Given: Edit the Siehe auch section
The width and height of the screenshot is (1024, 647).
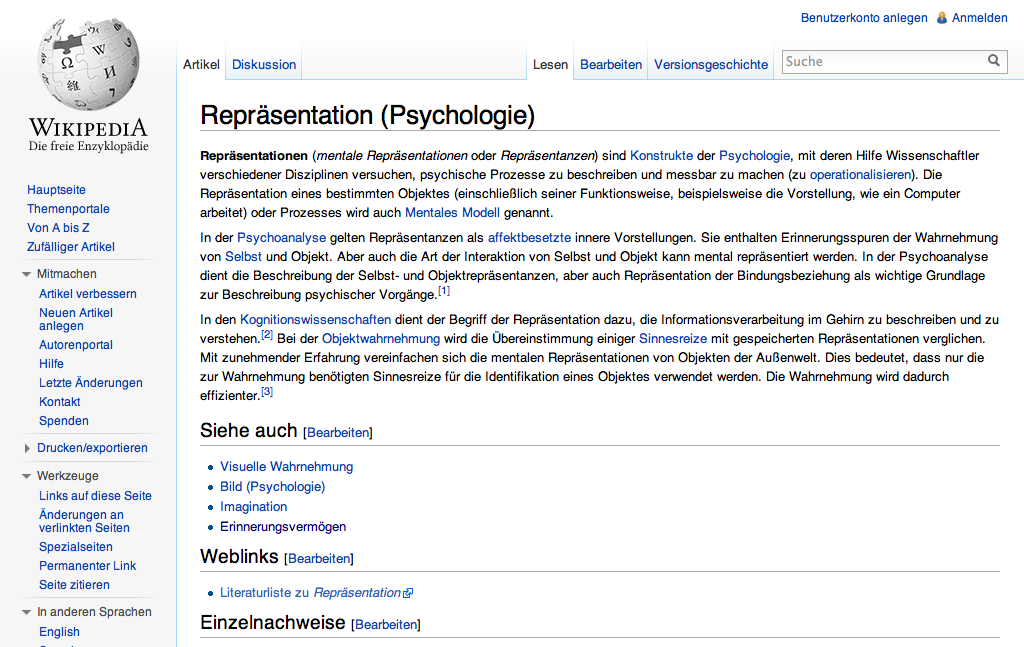Looking at the screenshot, I should (x=339, y=433).
